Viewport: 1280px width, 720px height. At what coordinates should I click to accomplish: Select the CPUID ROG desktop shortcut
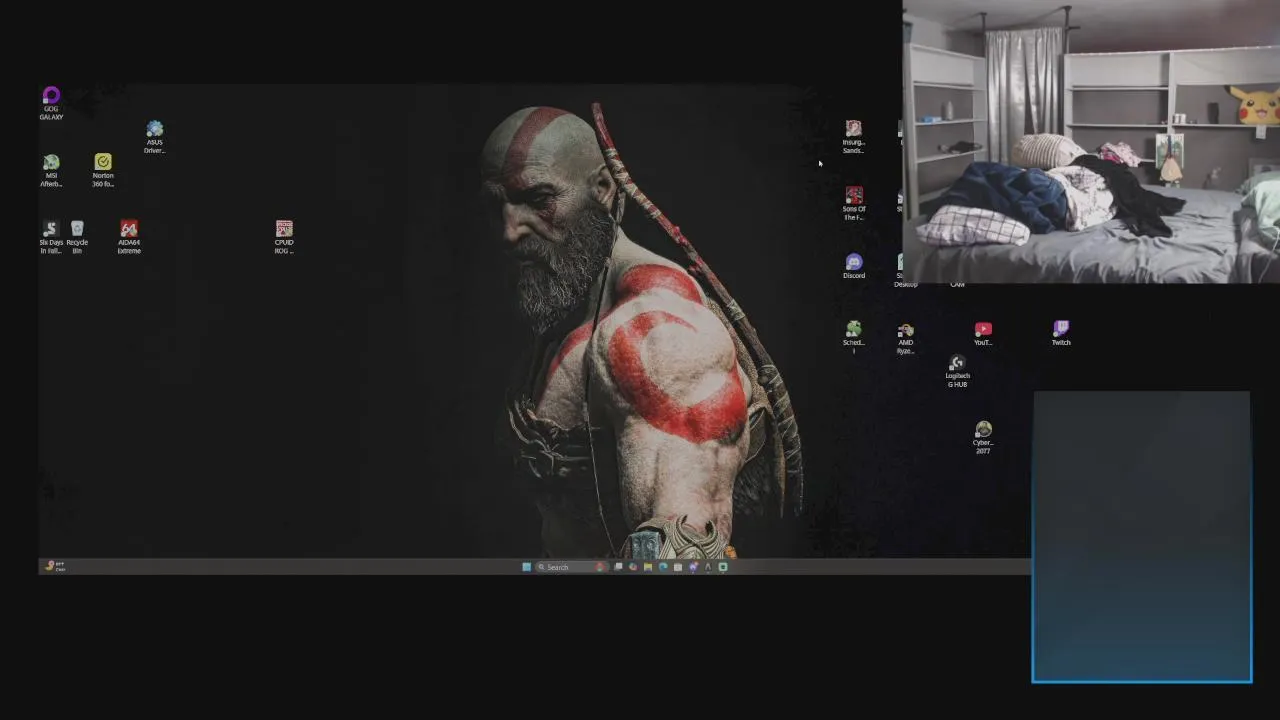[284, 237]
